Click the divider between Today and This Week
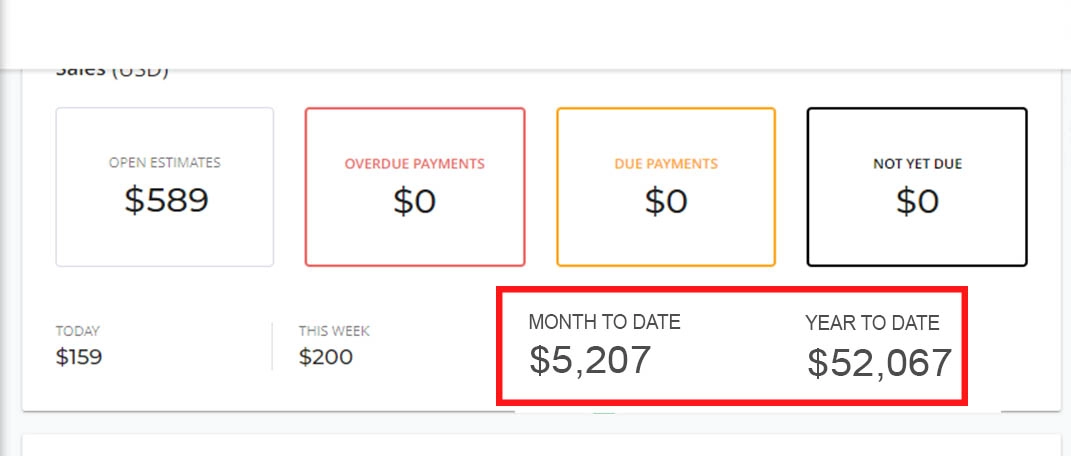 point(272,346)
